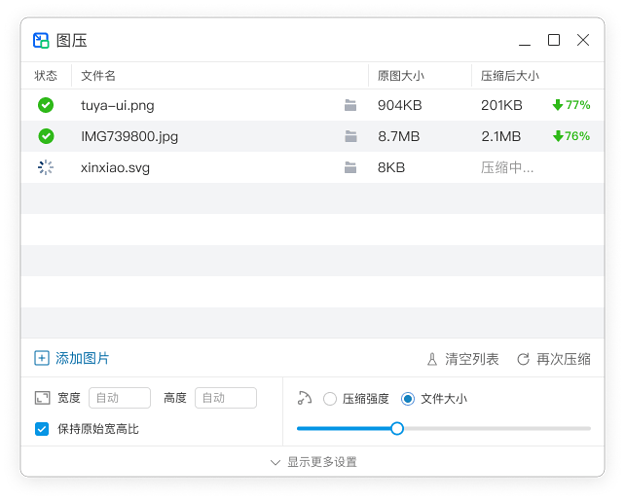Screen dimensions: 624x500
Task: Focus the 宽度 input field
Action: [120, 398]
